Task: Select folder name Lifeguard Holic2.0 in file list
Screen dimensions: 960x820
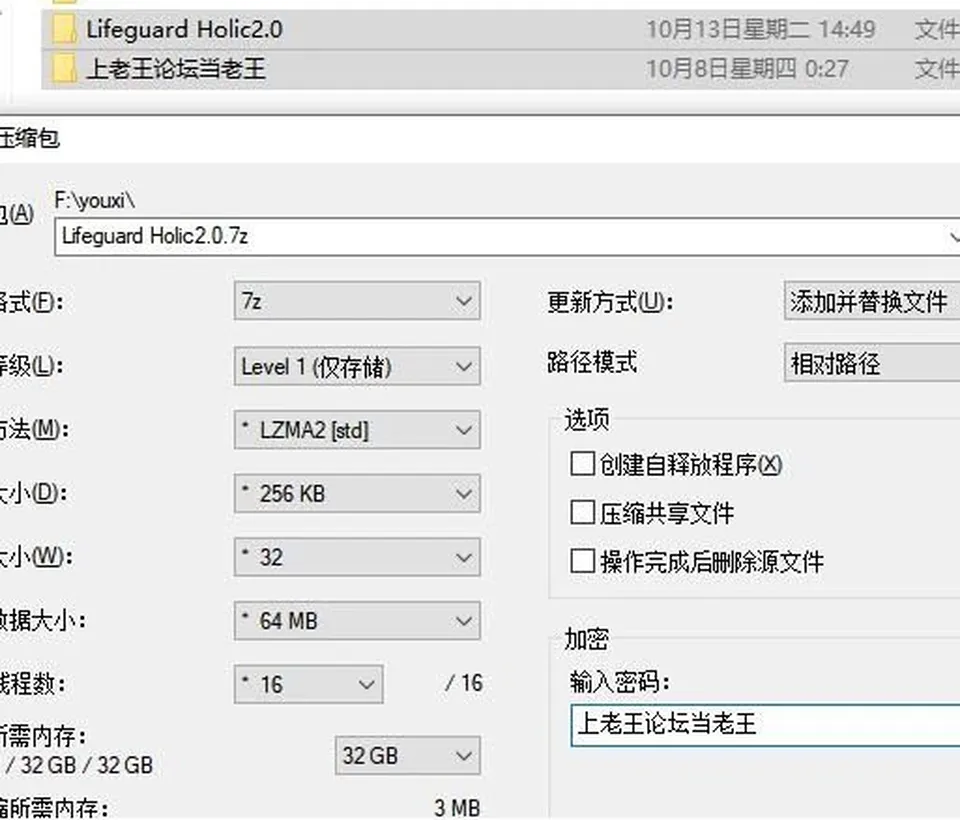Action: tap(184, 29)
